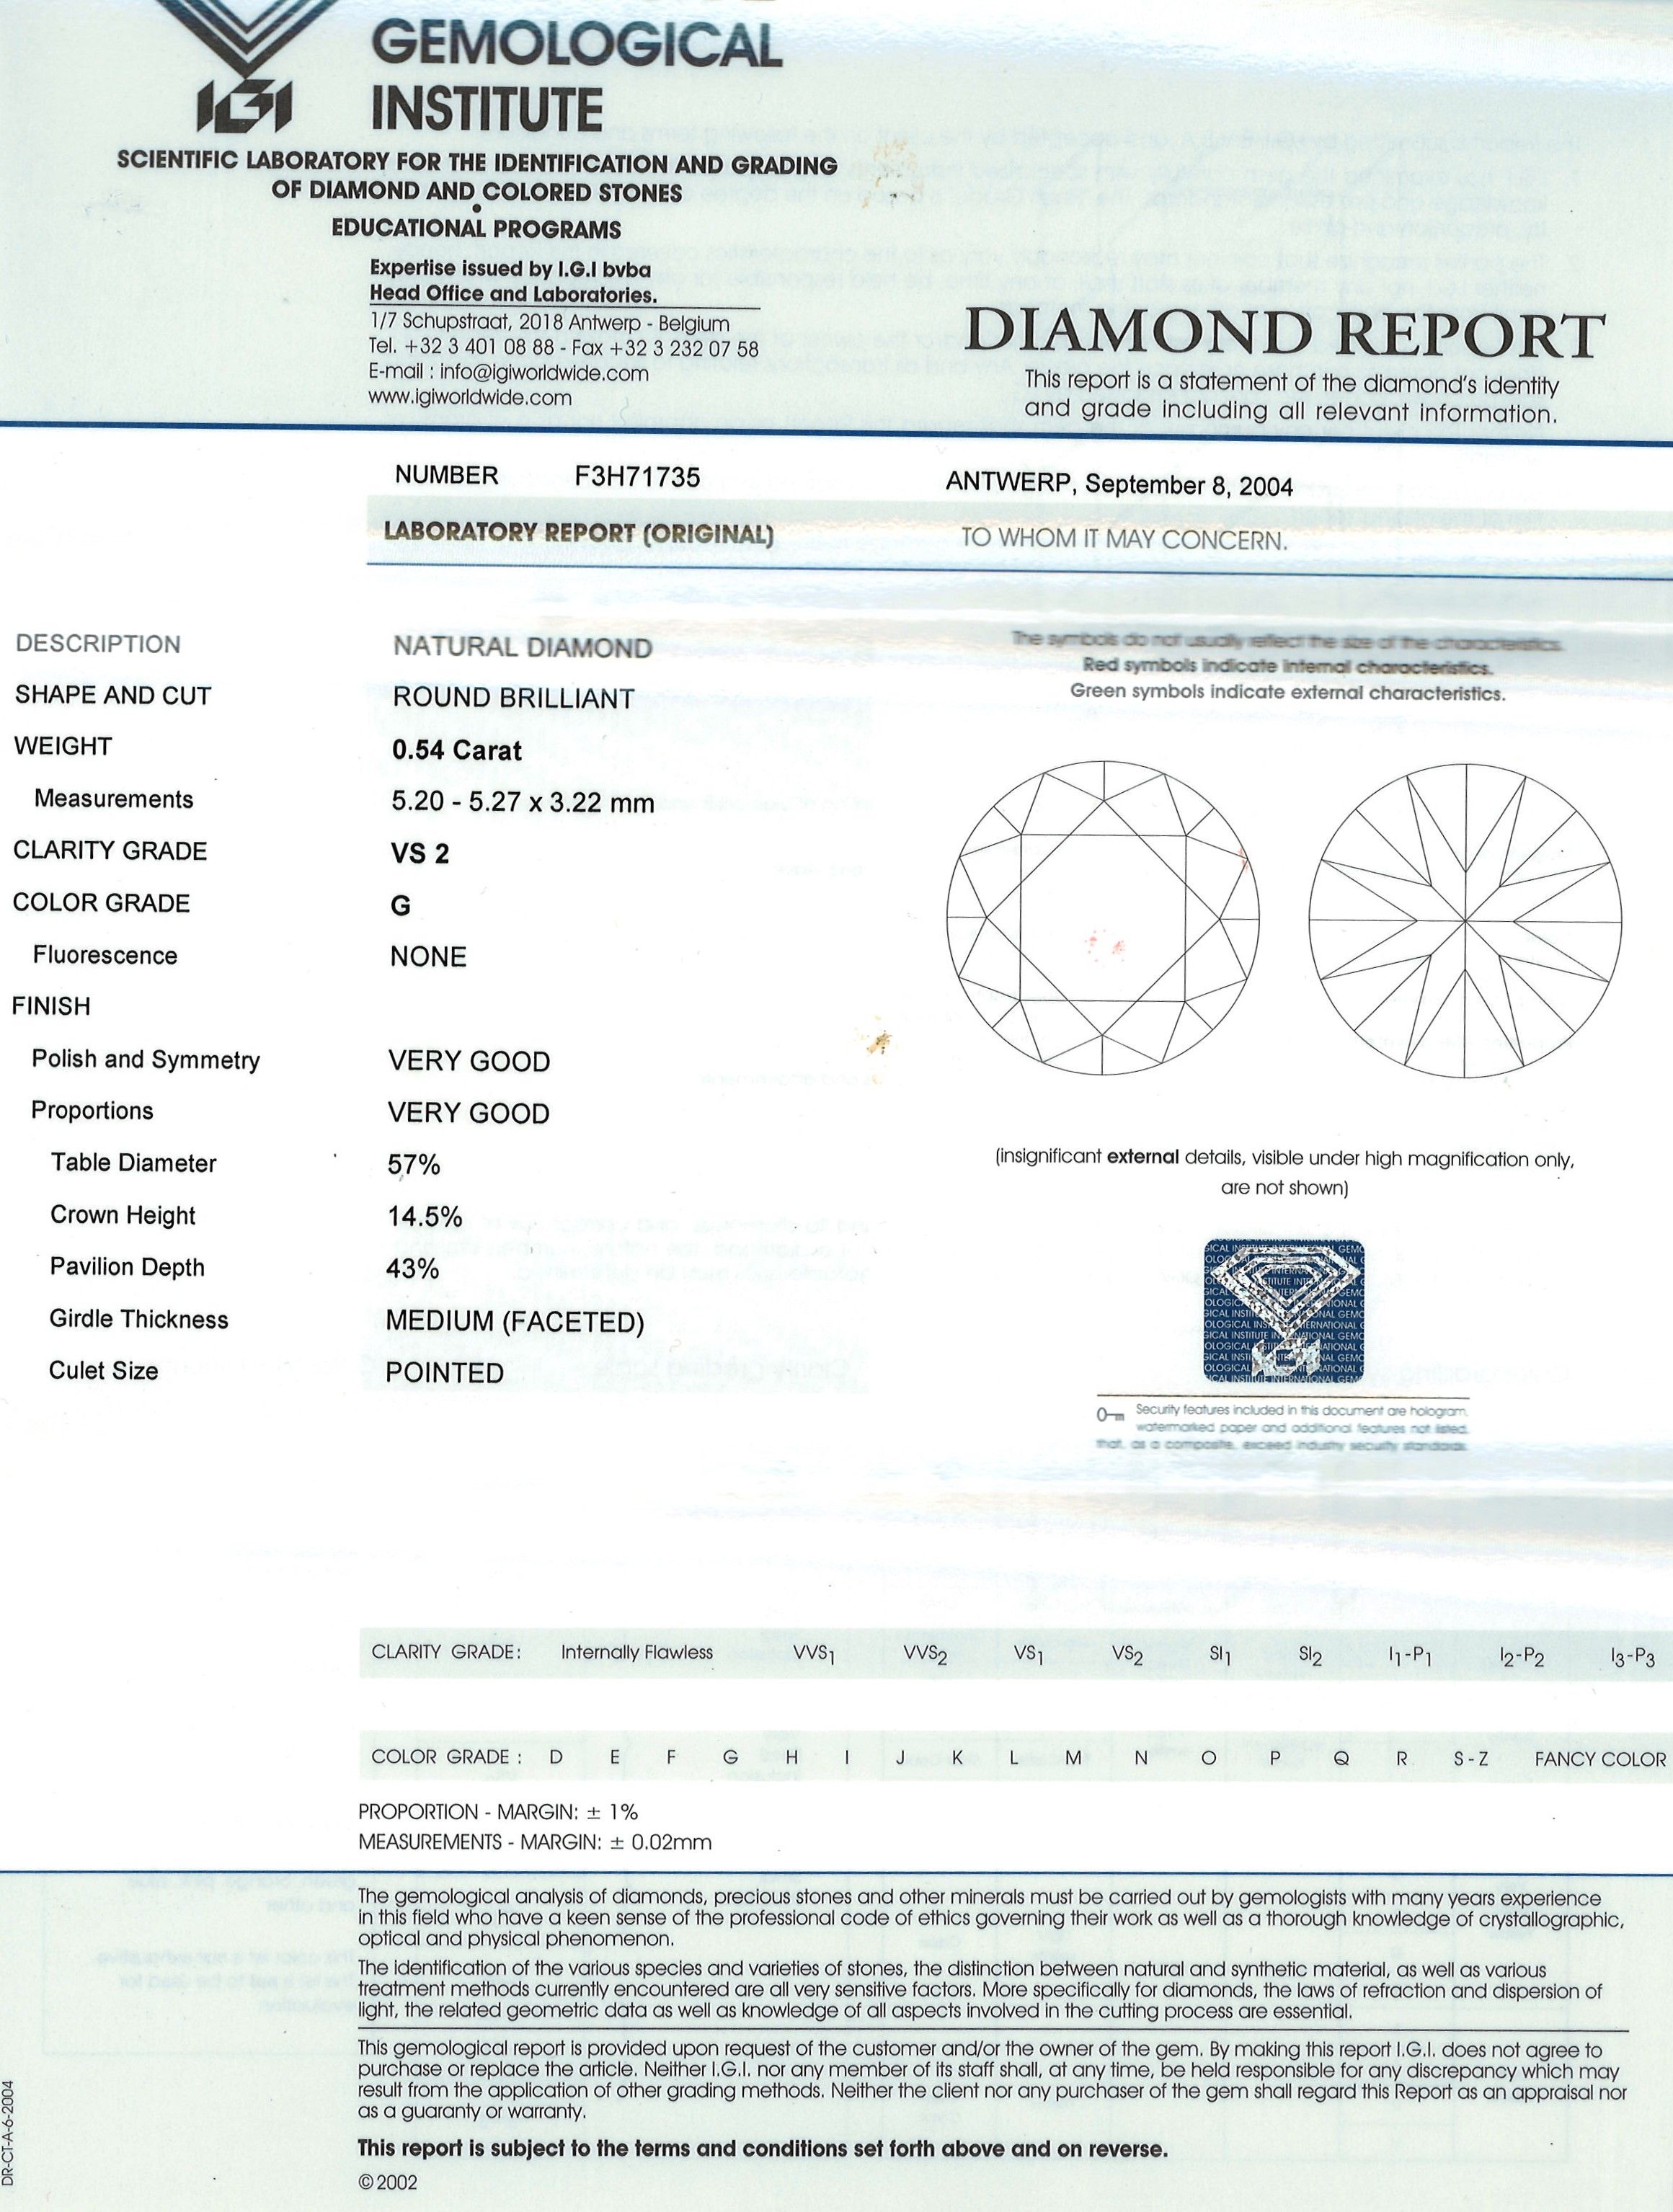The width and height of the screenshot is (1673, 2212).
Task: Click the blue hologram security seal
Action: (x=1283, y=1311)
